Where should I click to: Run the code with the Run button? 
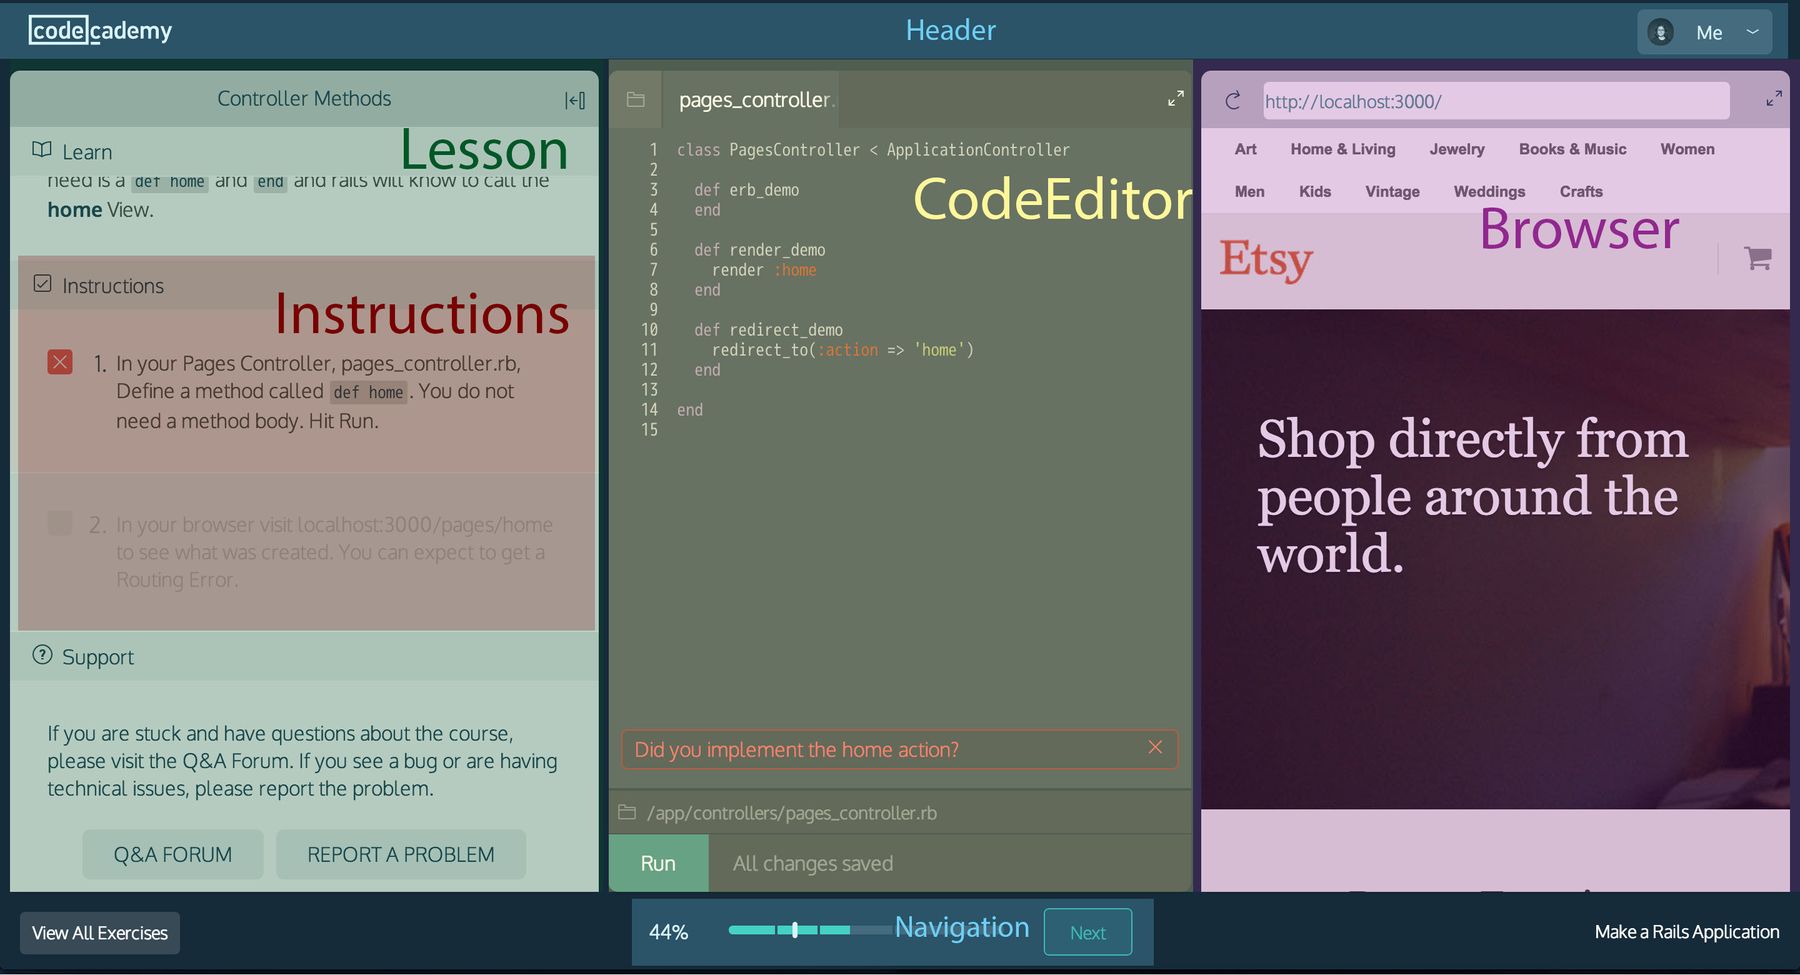[658, 862]
